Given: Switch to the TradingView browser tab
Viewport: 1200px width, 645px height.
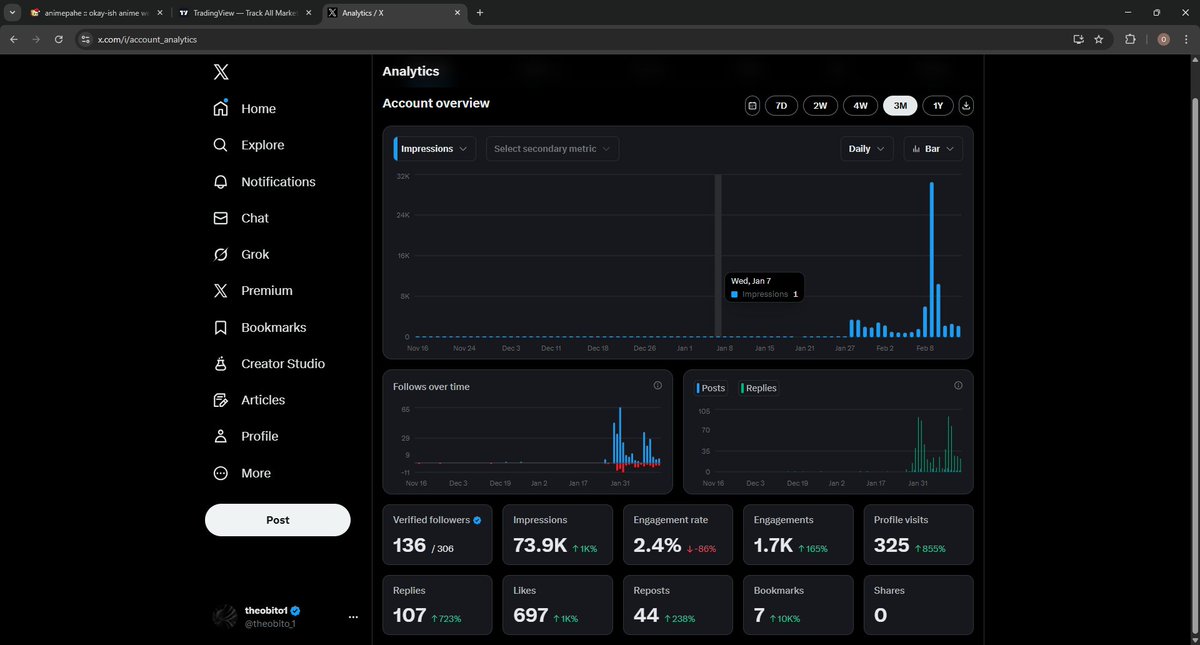Looking at the screenshot, I should (x=243, y=13).
